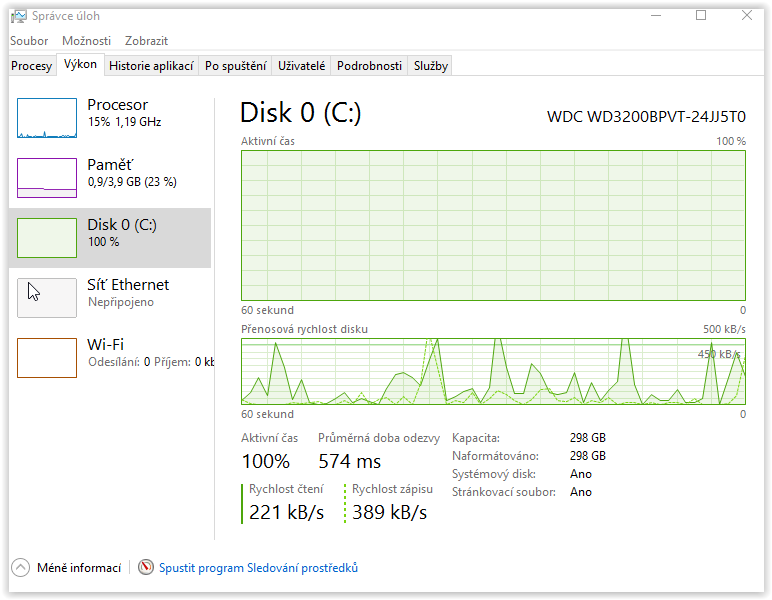Select the Síť Ethernet thumbnail
Viewport: 772px width, 600px height.
[47, 298]
